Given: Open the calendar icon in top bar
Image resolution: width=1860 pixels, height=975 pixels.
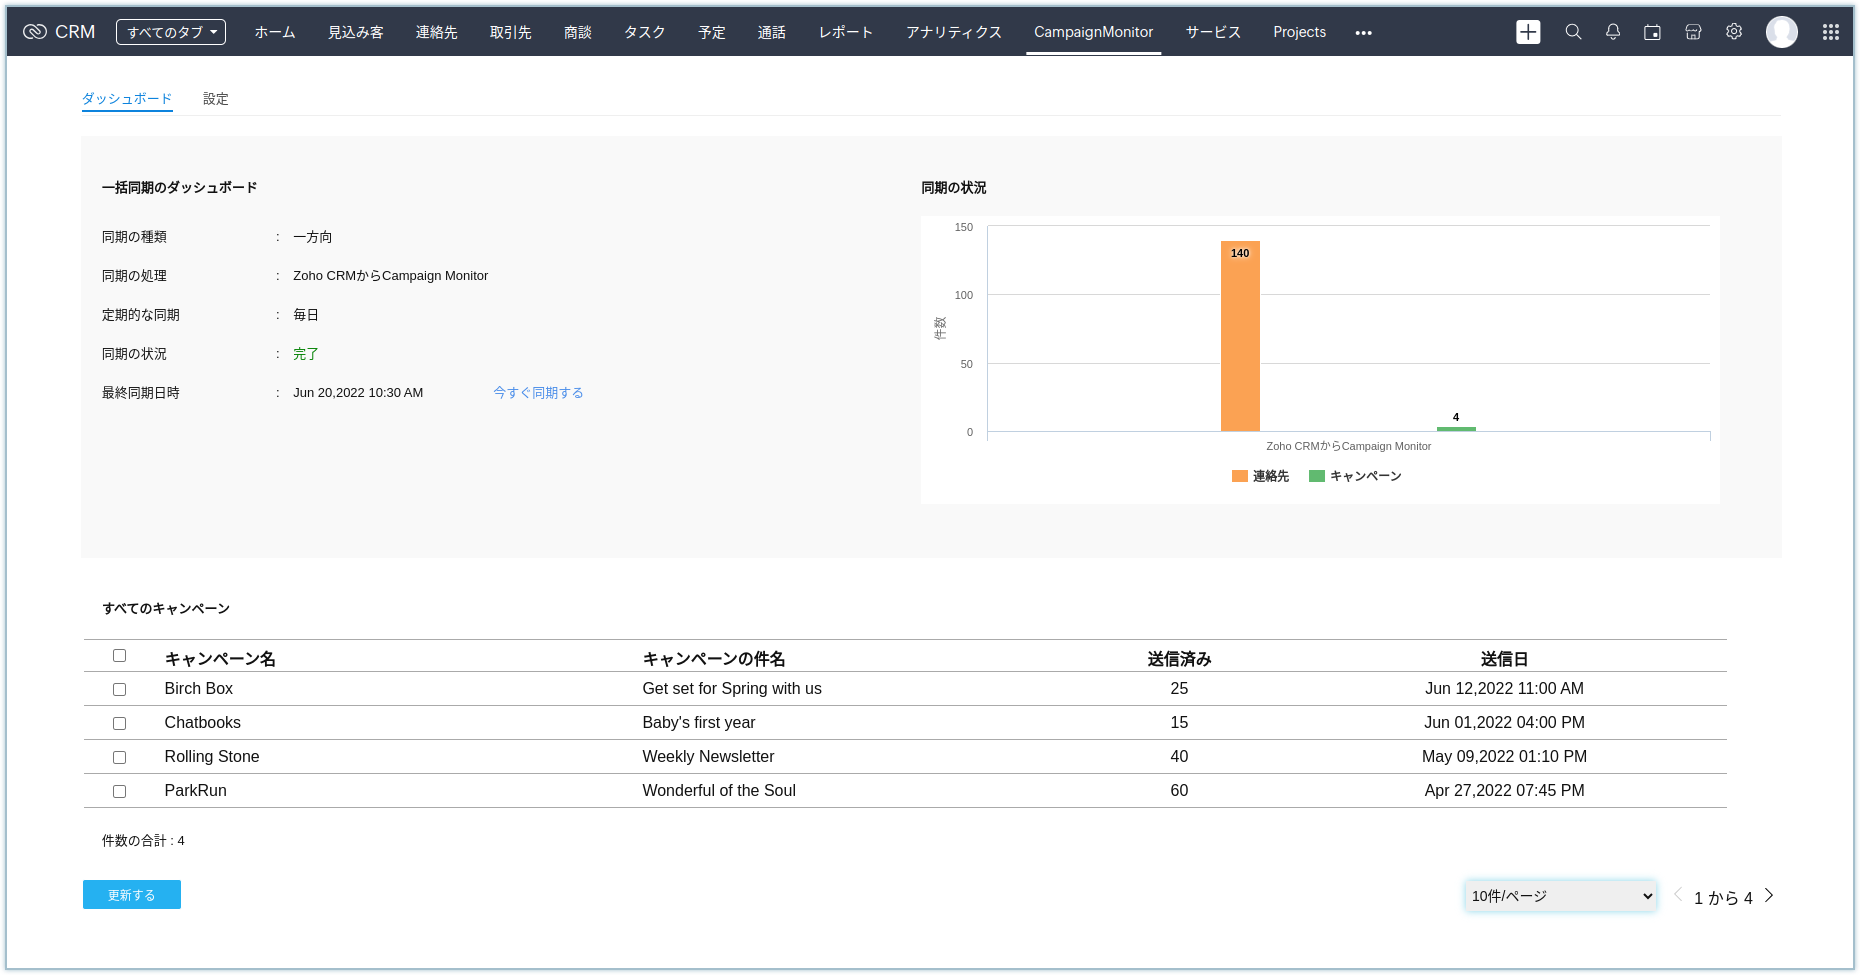Looking at the screenshot, I should (x=1652, y=32).
